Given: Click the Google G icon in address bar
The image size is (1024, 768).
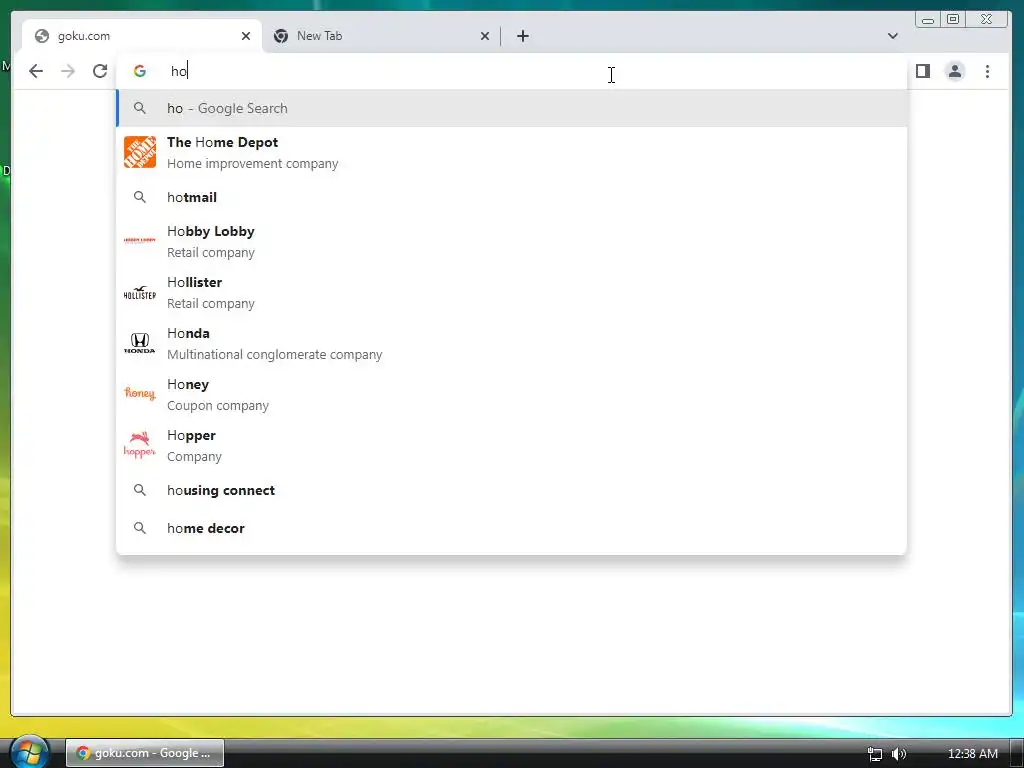Looking at the screenshot, I should click(140, 71).
